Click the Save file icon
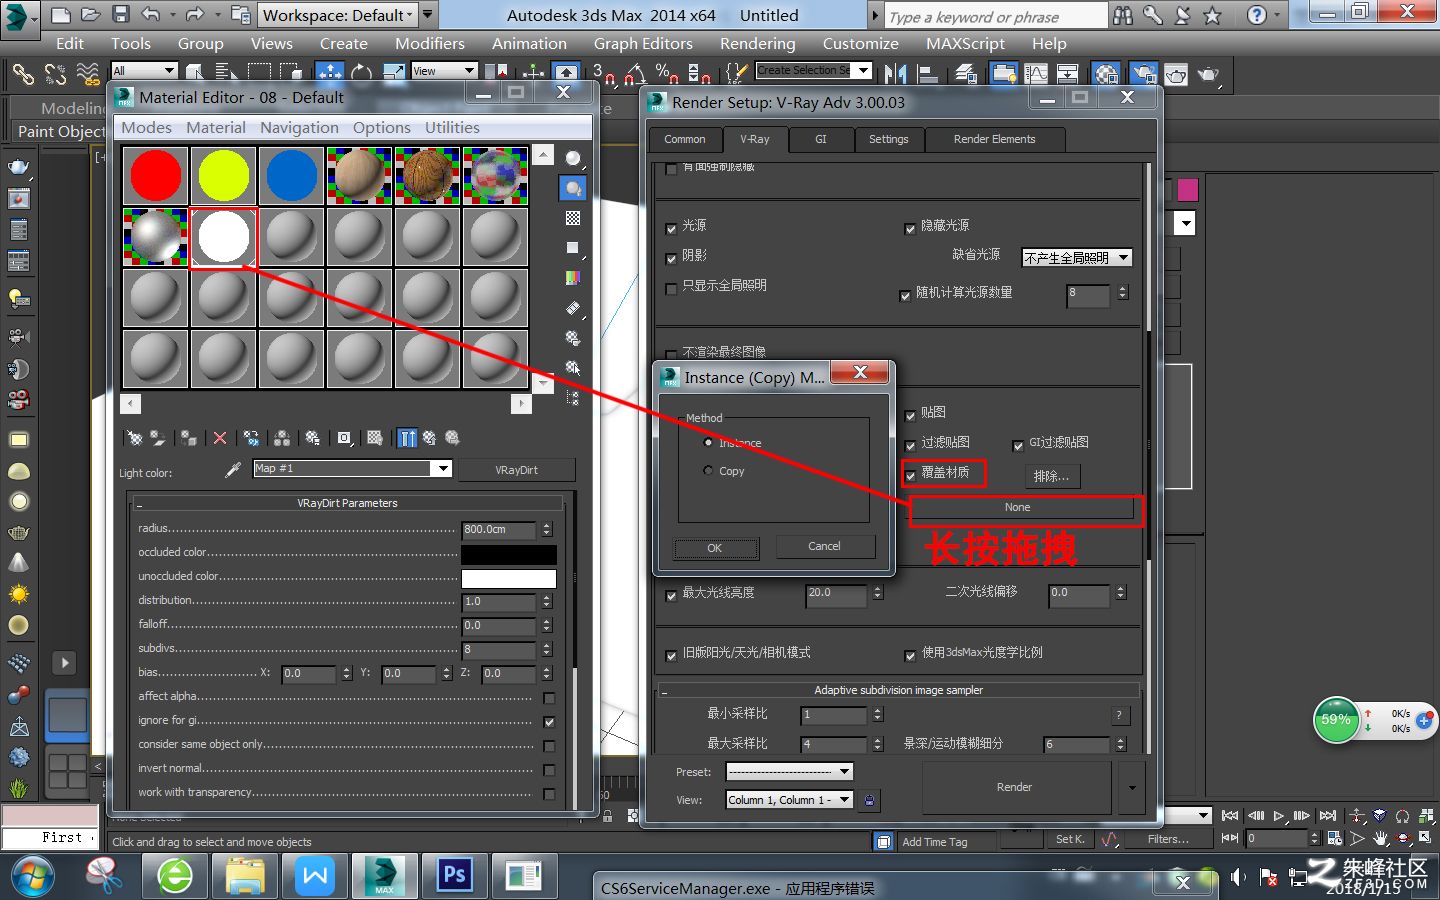1440x900 pixels. 121,15
